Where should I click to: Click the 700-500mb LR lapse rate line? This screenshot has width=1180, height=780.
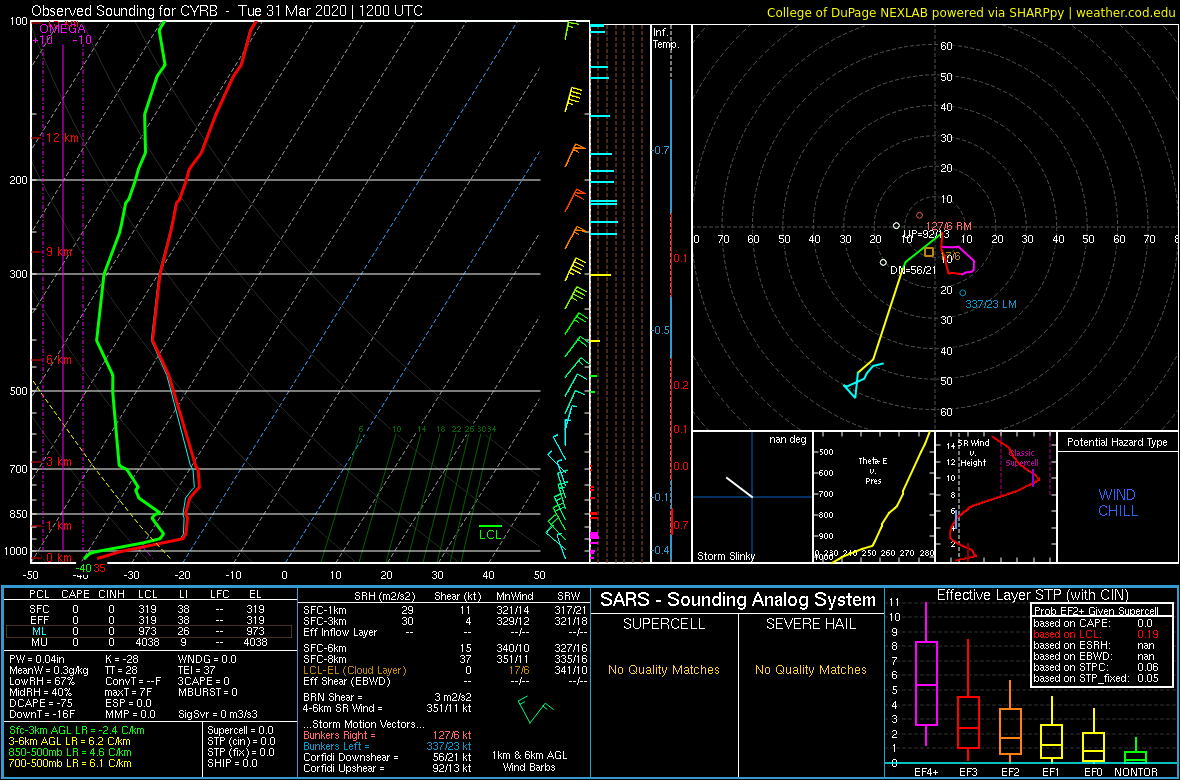point(70,763)
